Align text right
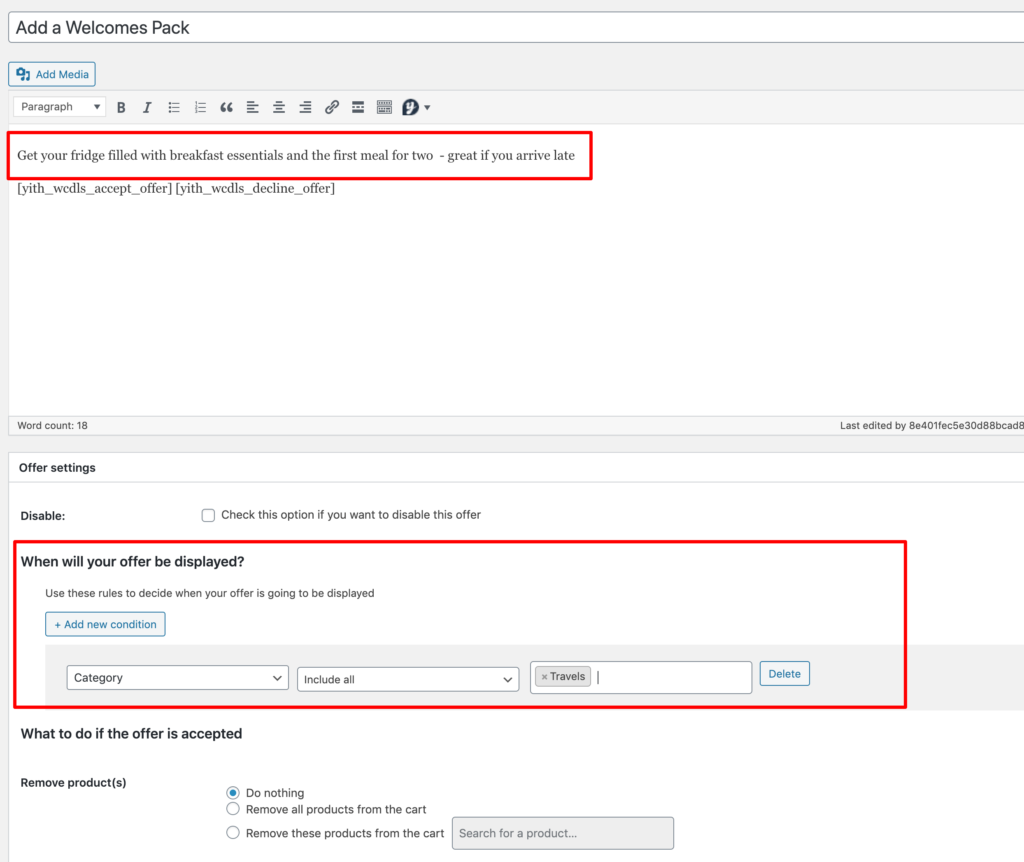The image size is (1024, 862). click(x=305, y=108)
